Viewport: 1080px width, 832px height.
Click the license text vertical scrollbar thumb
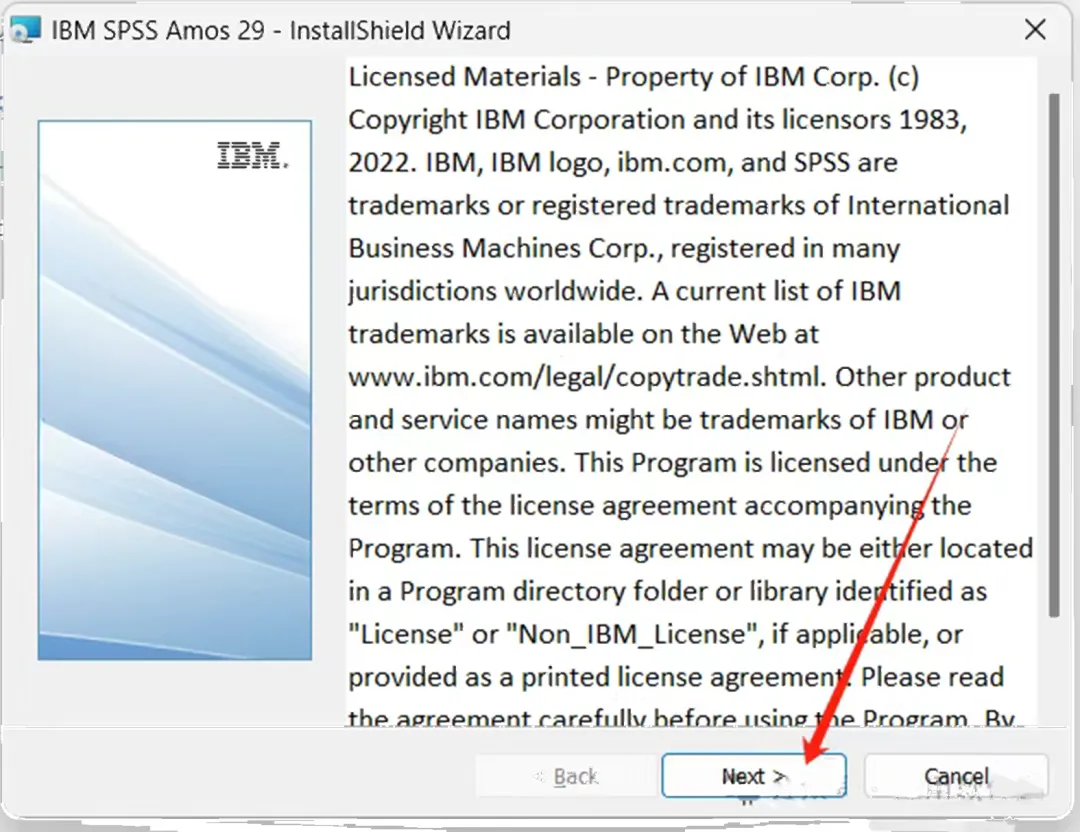click(x=1053, y=355)
